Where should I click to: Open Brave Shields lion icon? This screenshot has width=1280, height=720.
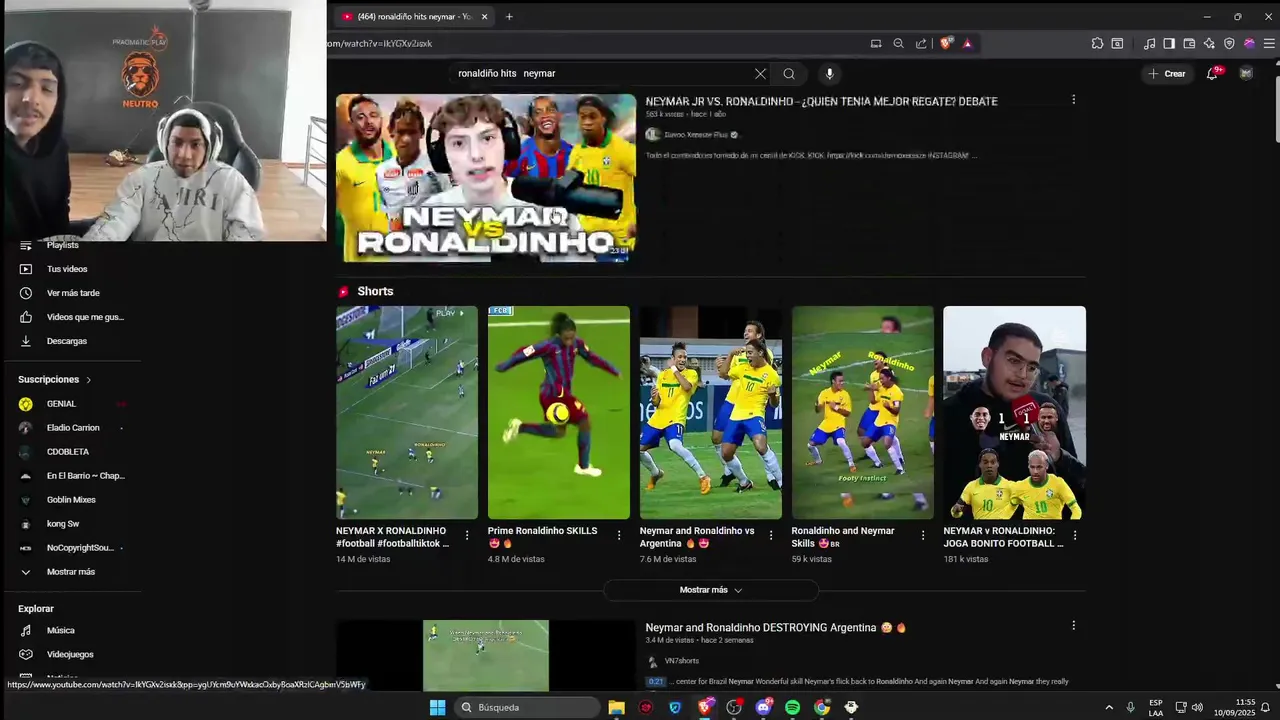click(946, 43)
